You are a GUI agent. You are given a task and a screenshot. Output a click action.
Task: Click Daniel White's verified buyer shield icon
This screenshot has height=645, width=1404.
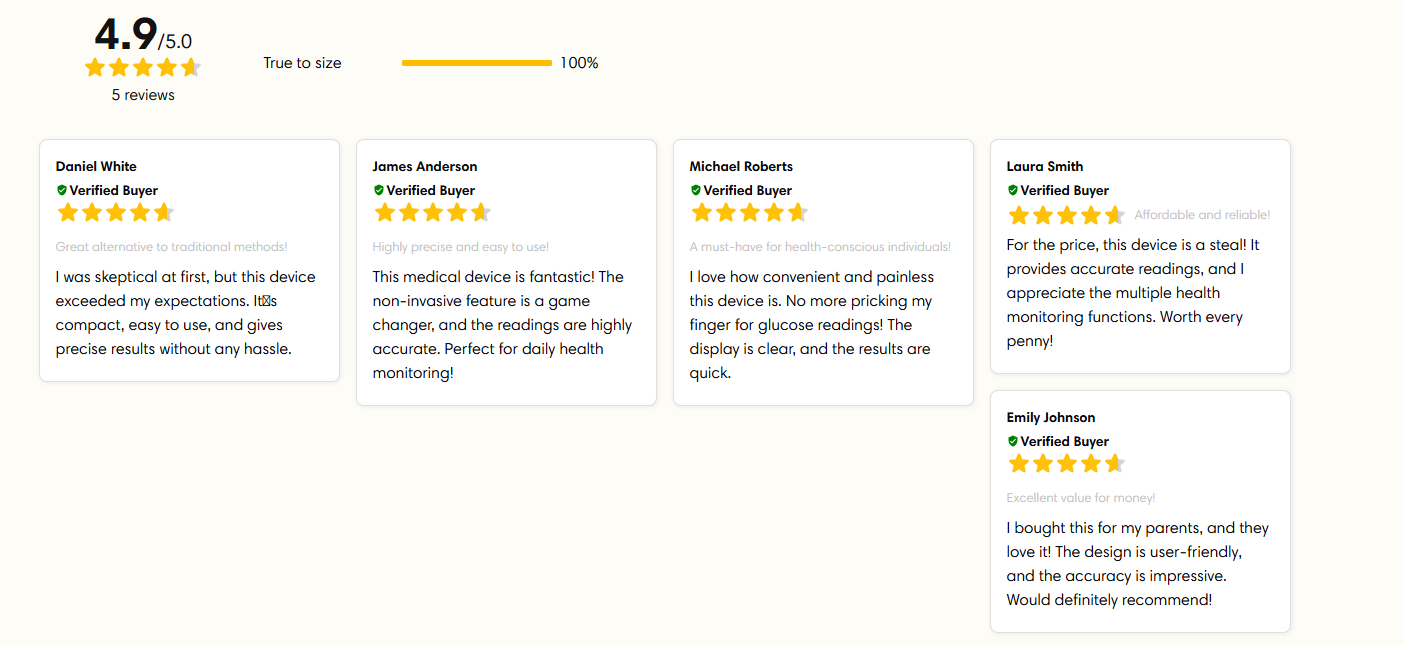(x=62, y=190)
